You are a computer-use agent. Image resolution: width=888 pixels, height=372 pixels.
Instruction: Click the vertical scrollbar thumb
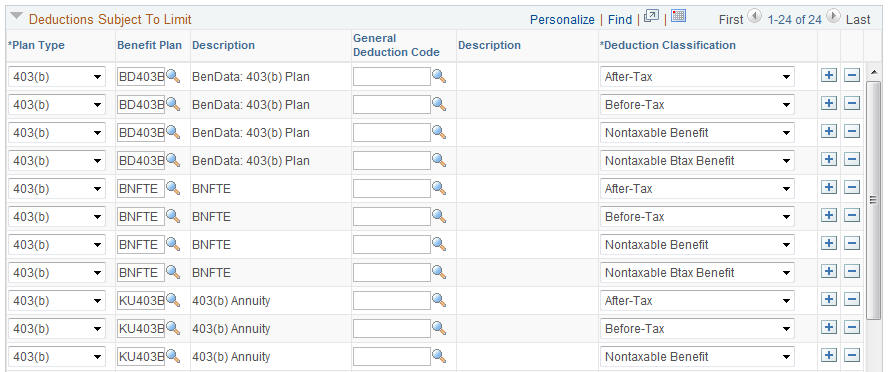[x=873, y=199]
